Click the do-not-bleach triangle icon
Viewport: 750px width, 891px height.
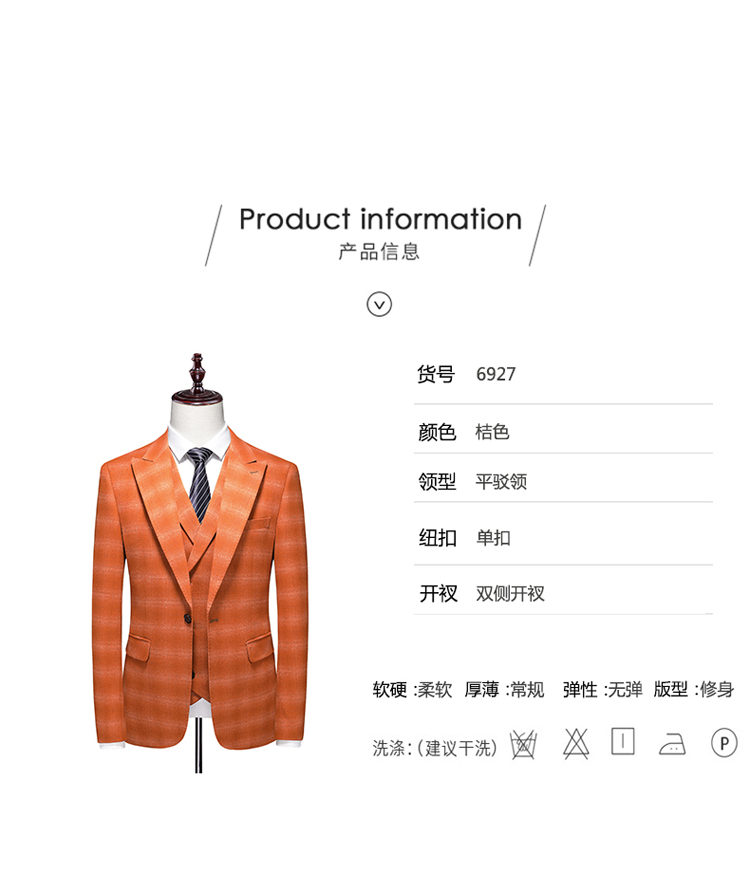coord(576,743)
